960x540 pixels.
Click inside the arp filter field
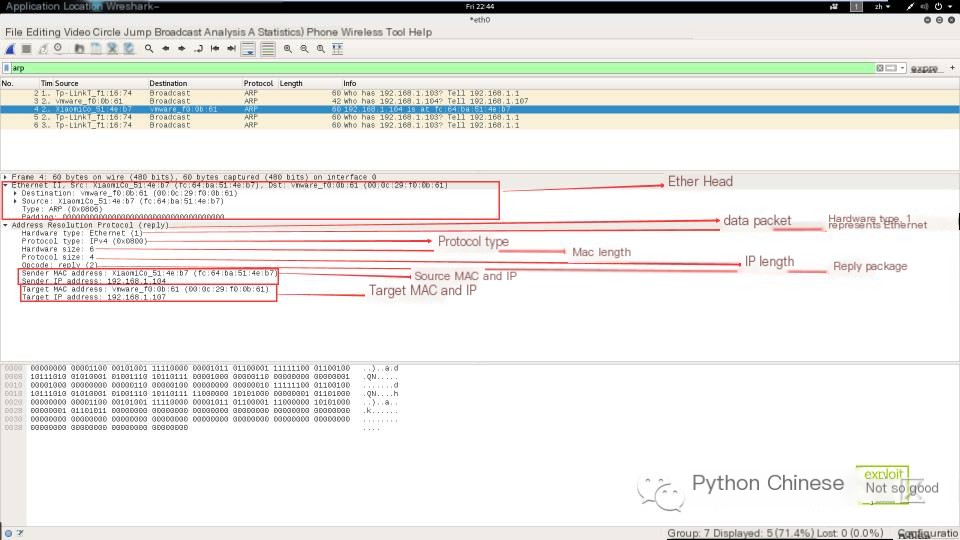point(441,68)
